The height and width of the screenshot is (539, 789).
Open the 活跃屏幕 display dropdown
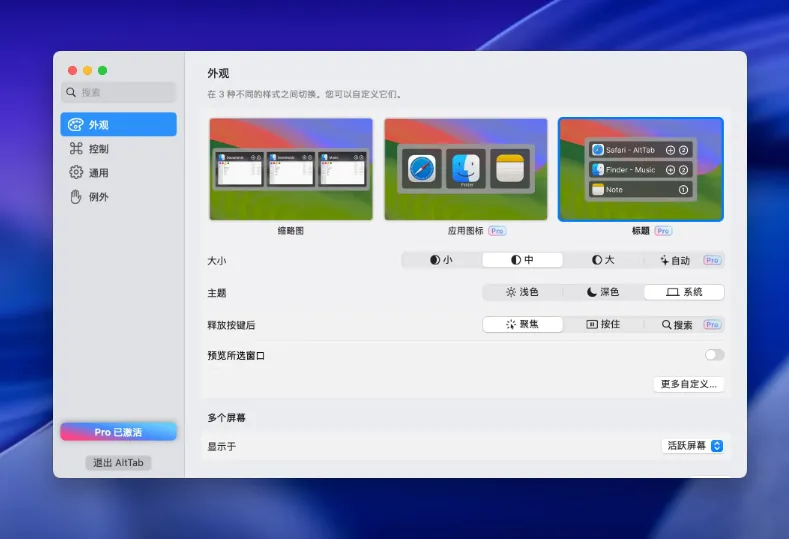click(693, 445)
